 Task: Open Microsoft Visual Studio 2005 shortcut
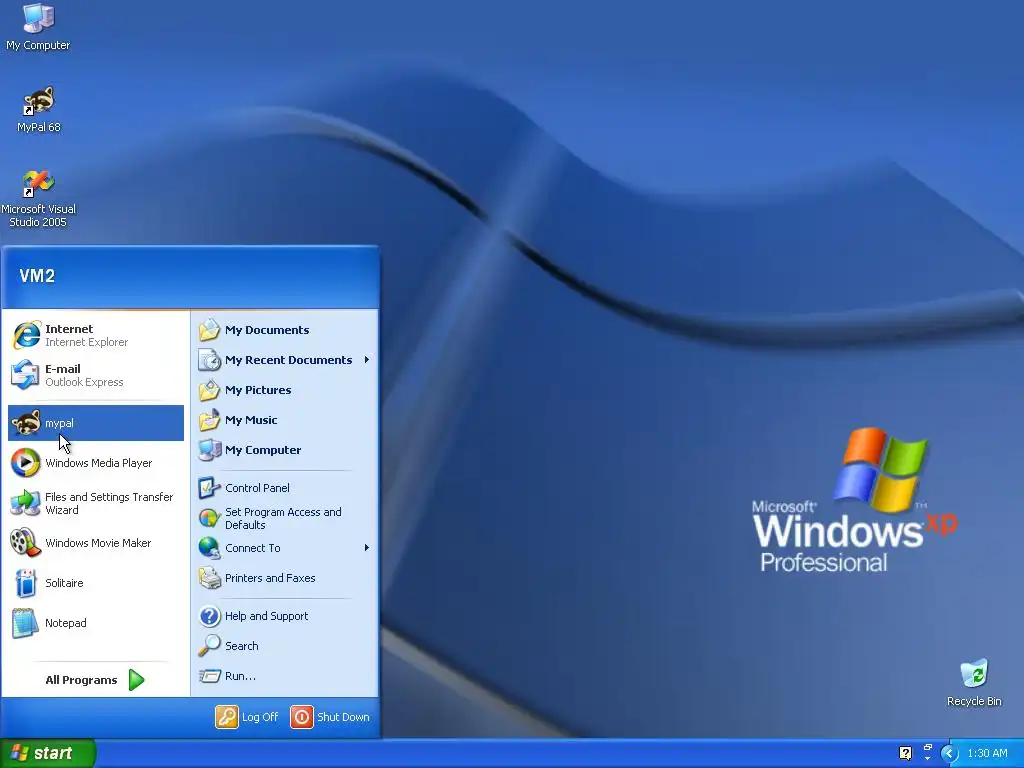coord(38,198)
